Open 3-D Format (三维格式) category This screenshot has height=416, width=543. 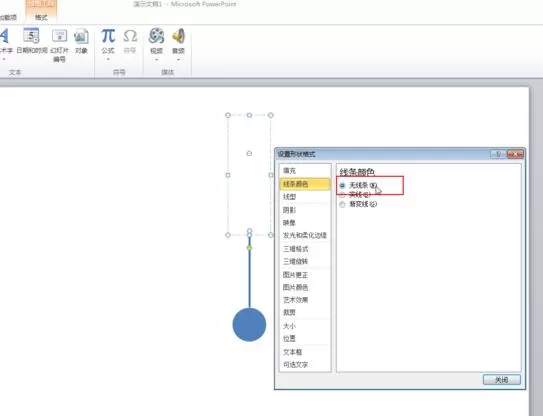[x=305, y=249]
